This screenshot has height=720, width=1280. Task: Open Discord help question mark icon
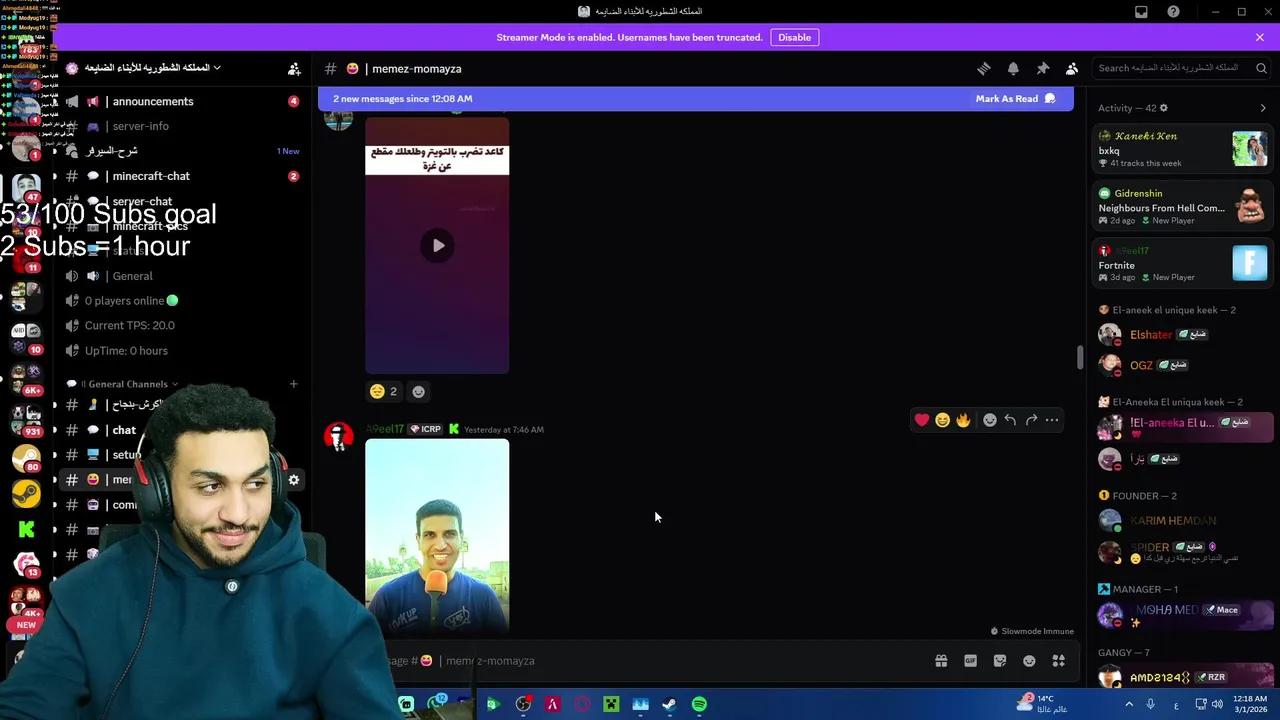(x=1174, y=12)
